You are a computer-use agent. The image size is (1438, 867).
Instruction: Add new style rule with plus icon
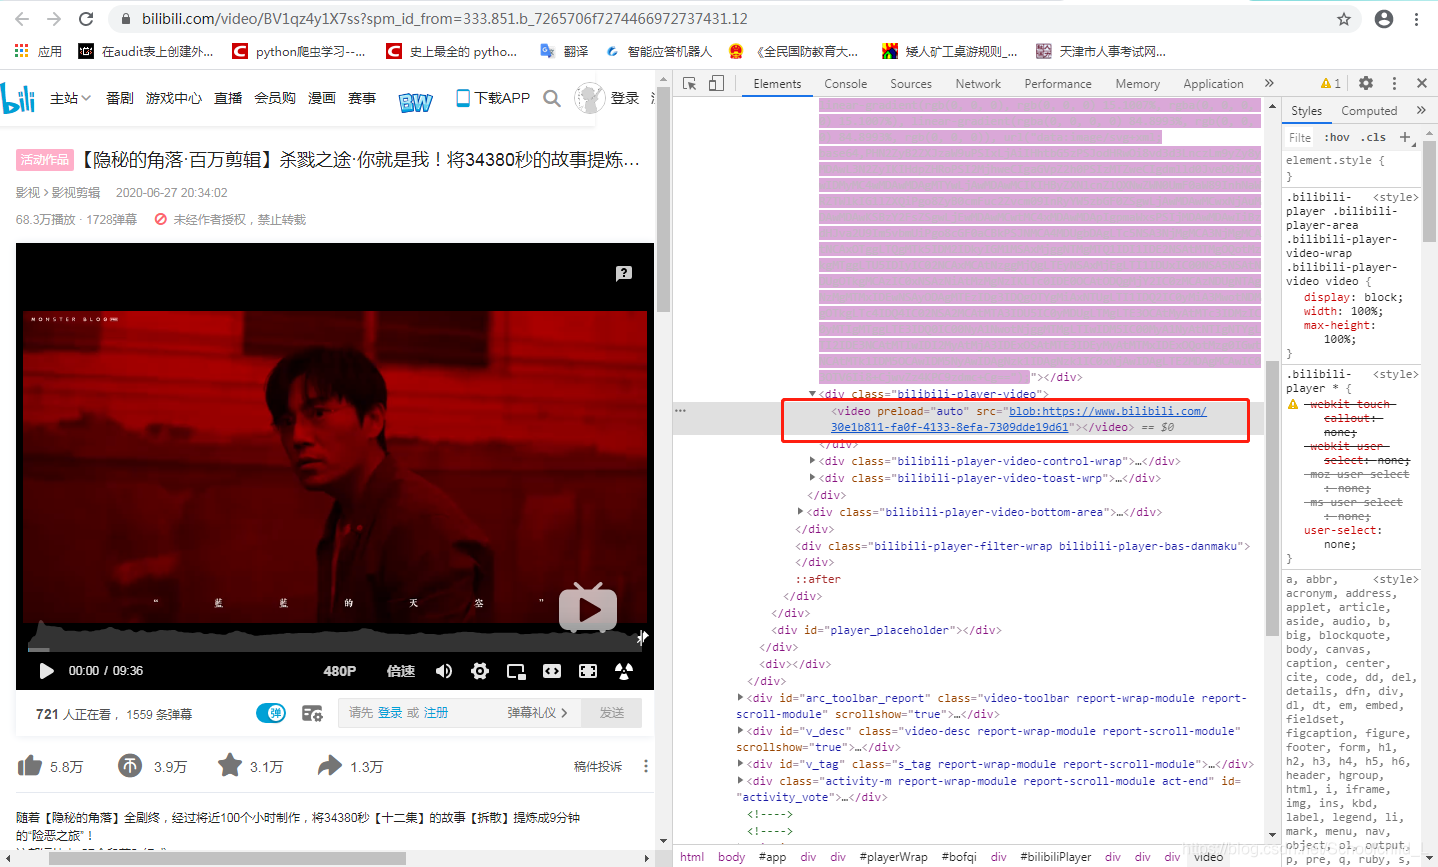click(x=1405, y=137)
